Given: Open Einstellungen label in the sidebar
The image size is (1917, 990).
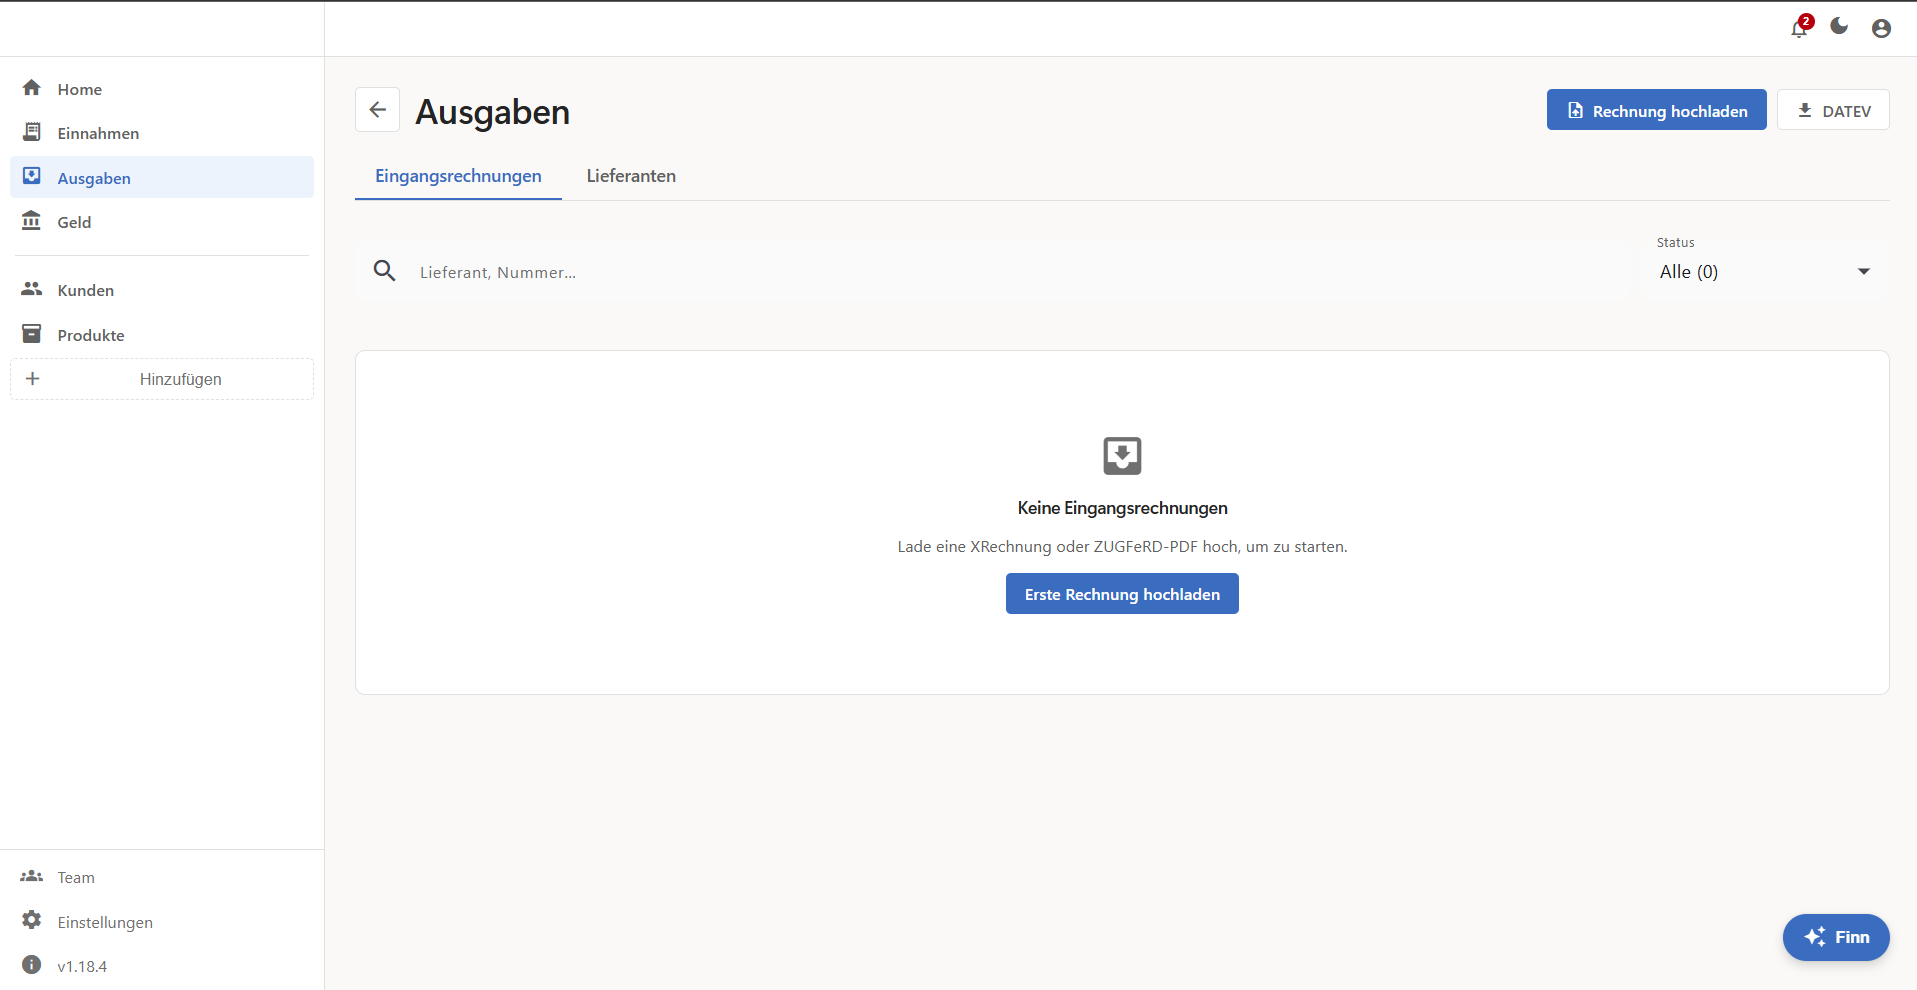Looking at the screenshot, I should click(x=105, y=922).
